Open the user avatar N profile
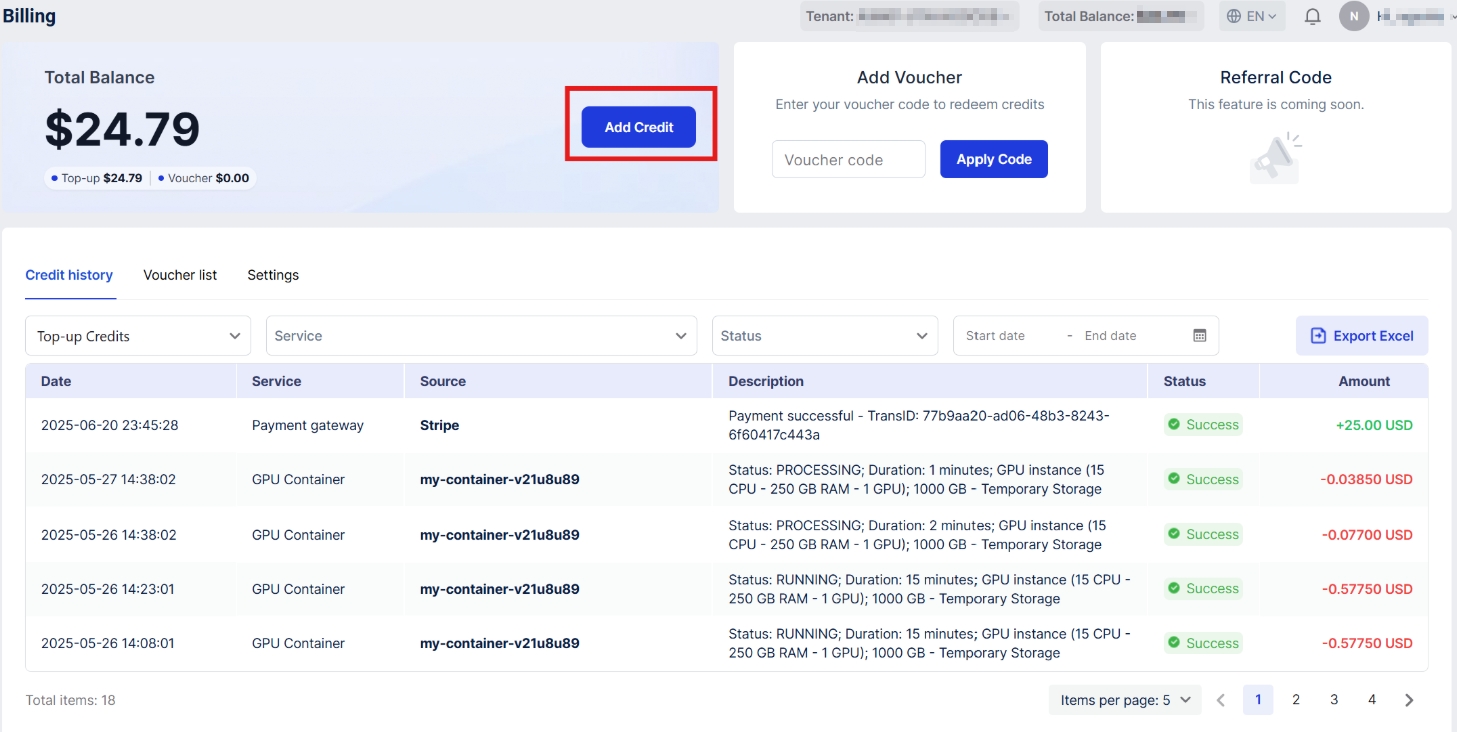Screen dimensions: 1457x732 tap(1354, 17)
